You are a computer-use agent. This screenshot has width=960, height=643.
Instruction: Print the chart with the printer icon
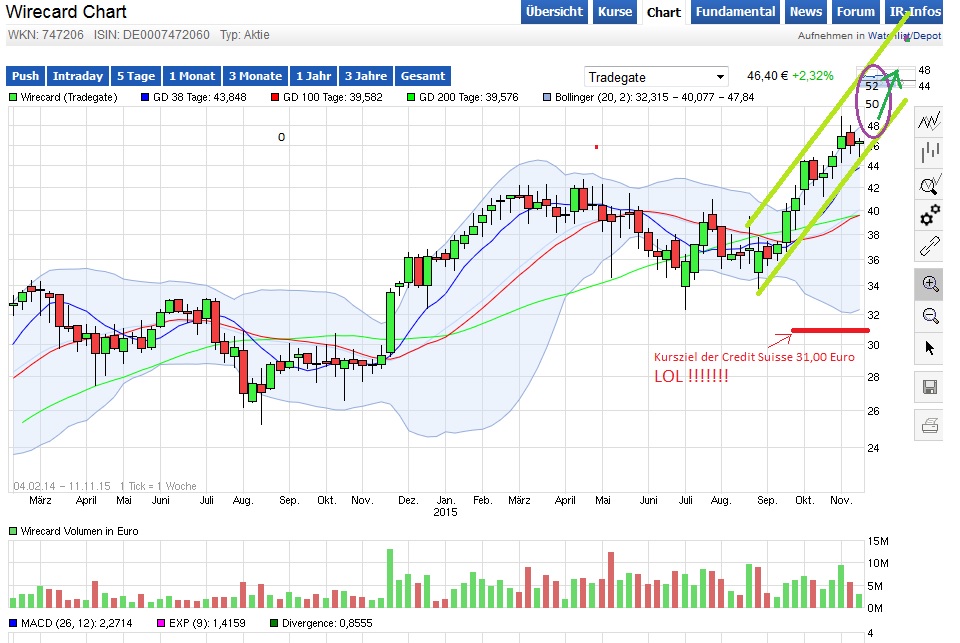(929, 425)
